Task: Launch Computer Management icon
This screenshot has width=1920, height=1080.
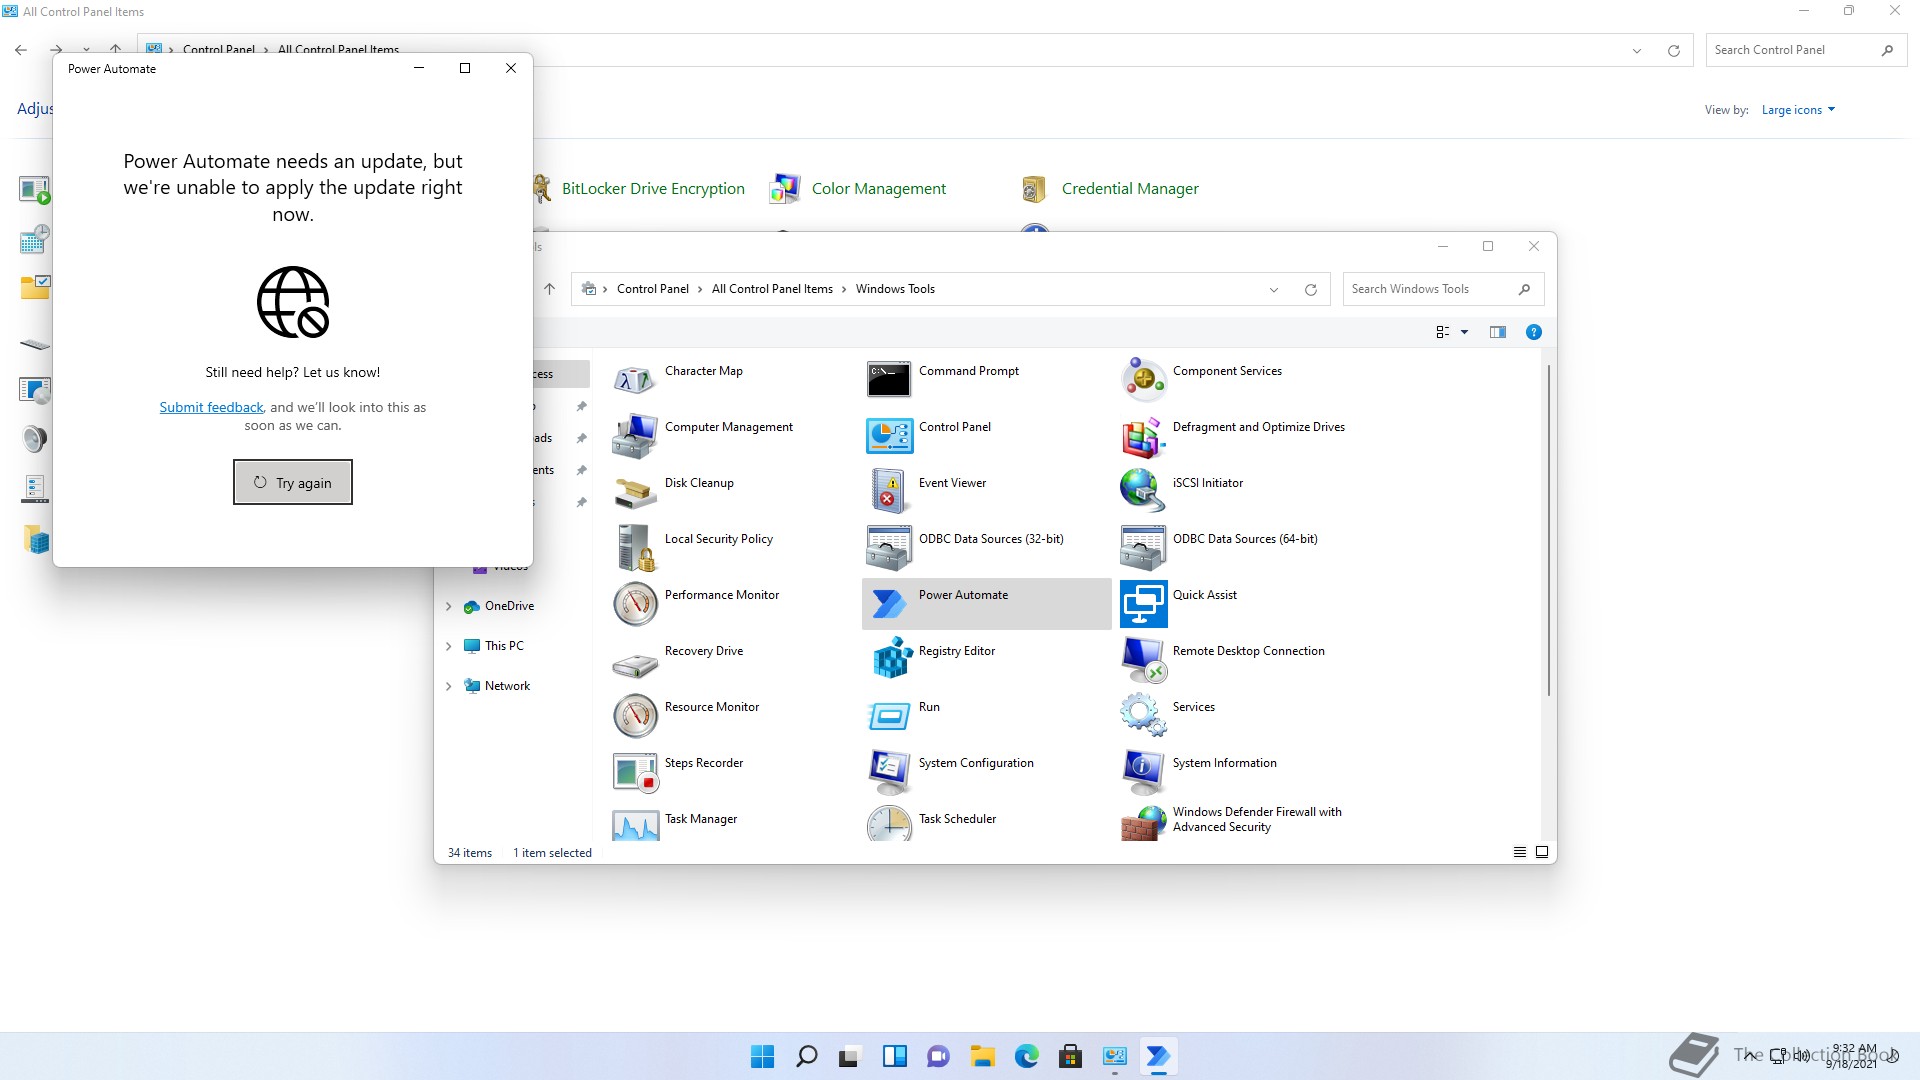Action: pos(635,436)
